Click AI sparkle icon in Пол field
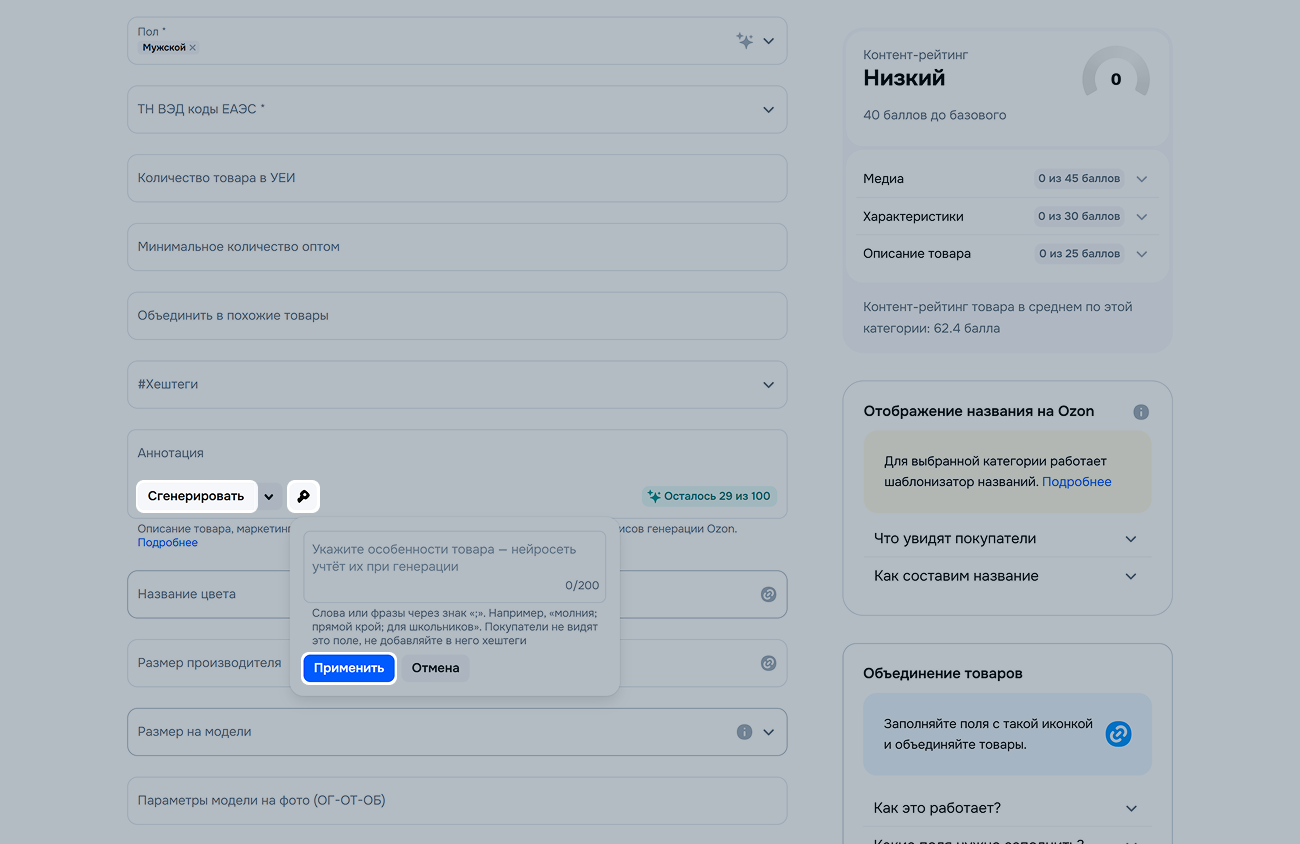 744,41
